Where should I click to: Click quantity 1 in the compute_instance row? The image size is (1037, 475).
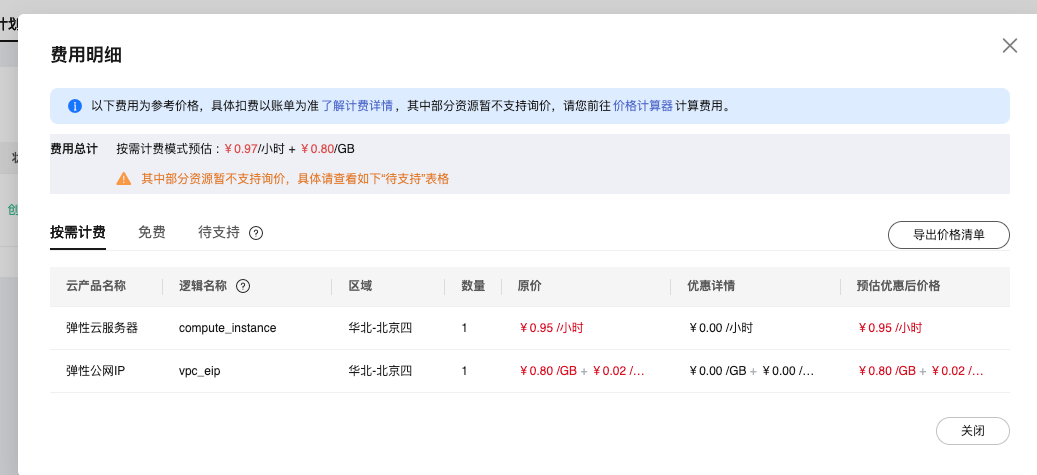click(x=464, y=328)
